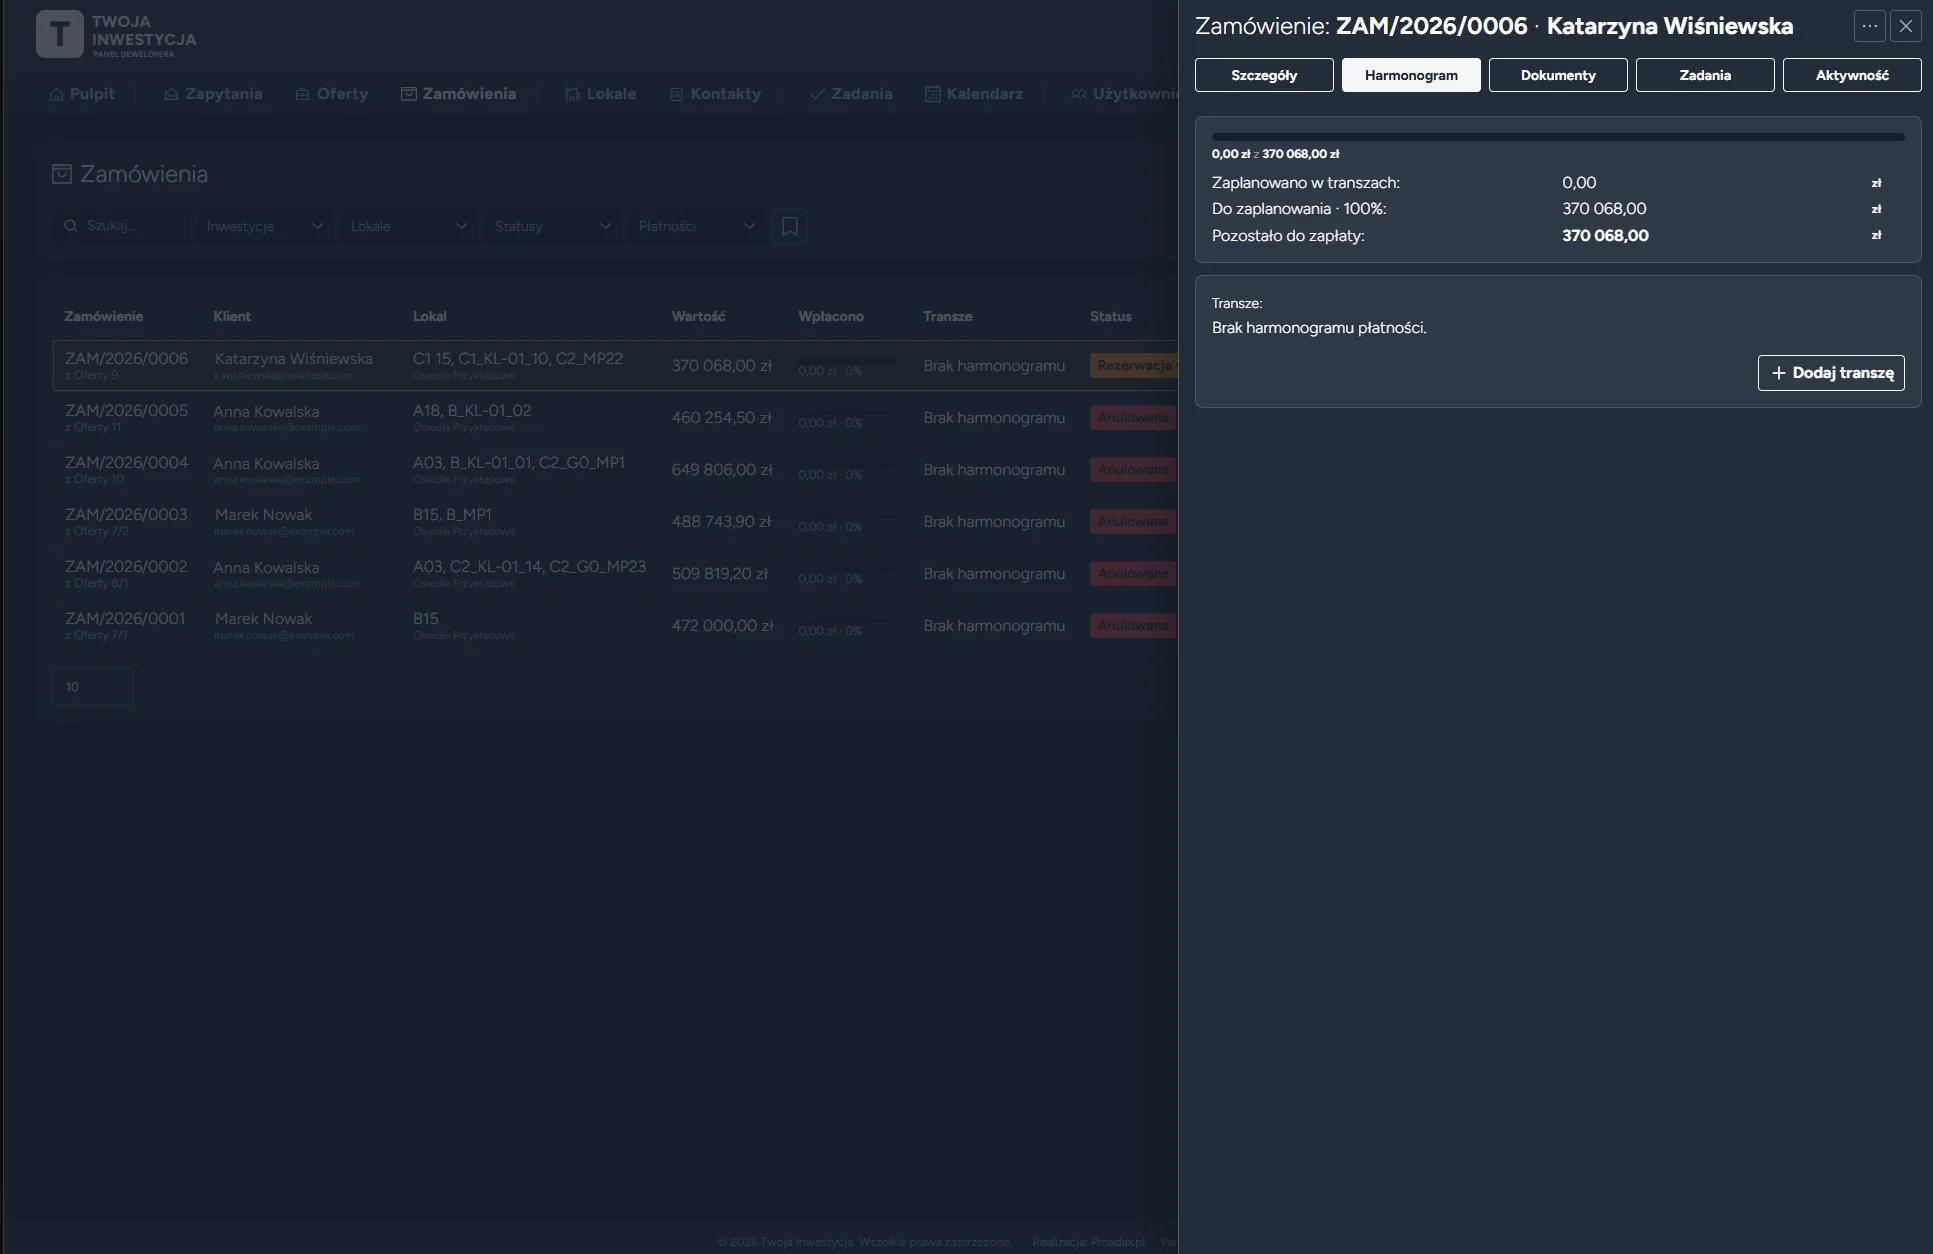Go to the Zadania tab in the order panel

1705,75
